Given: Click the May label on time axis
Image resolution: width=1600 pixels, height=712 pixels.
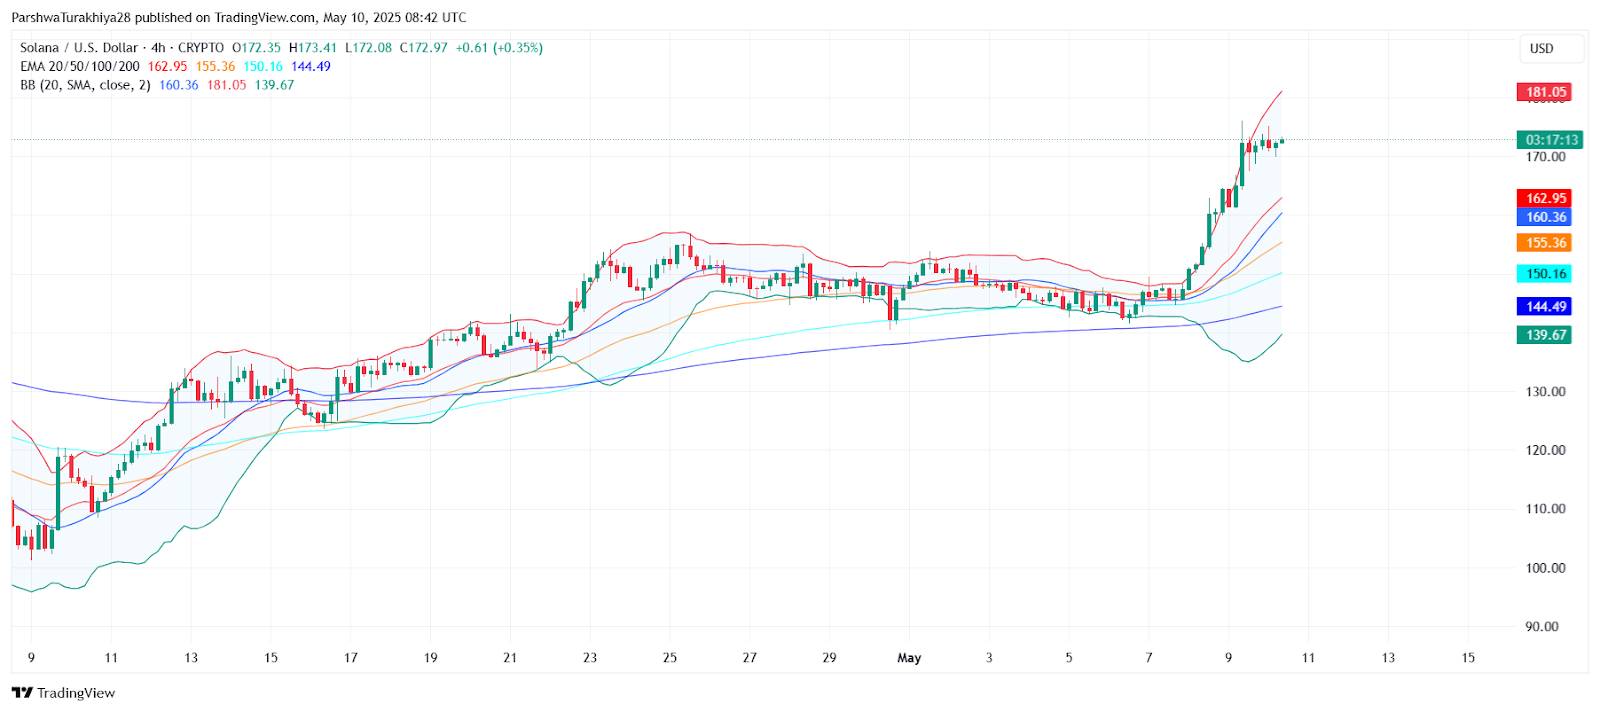Looking at the screenshot, I should pyautogui.click(x=909, y=658).
